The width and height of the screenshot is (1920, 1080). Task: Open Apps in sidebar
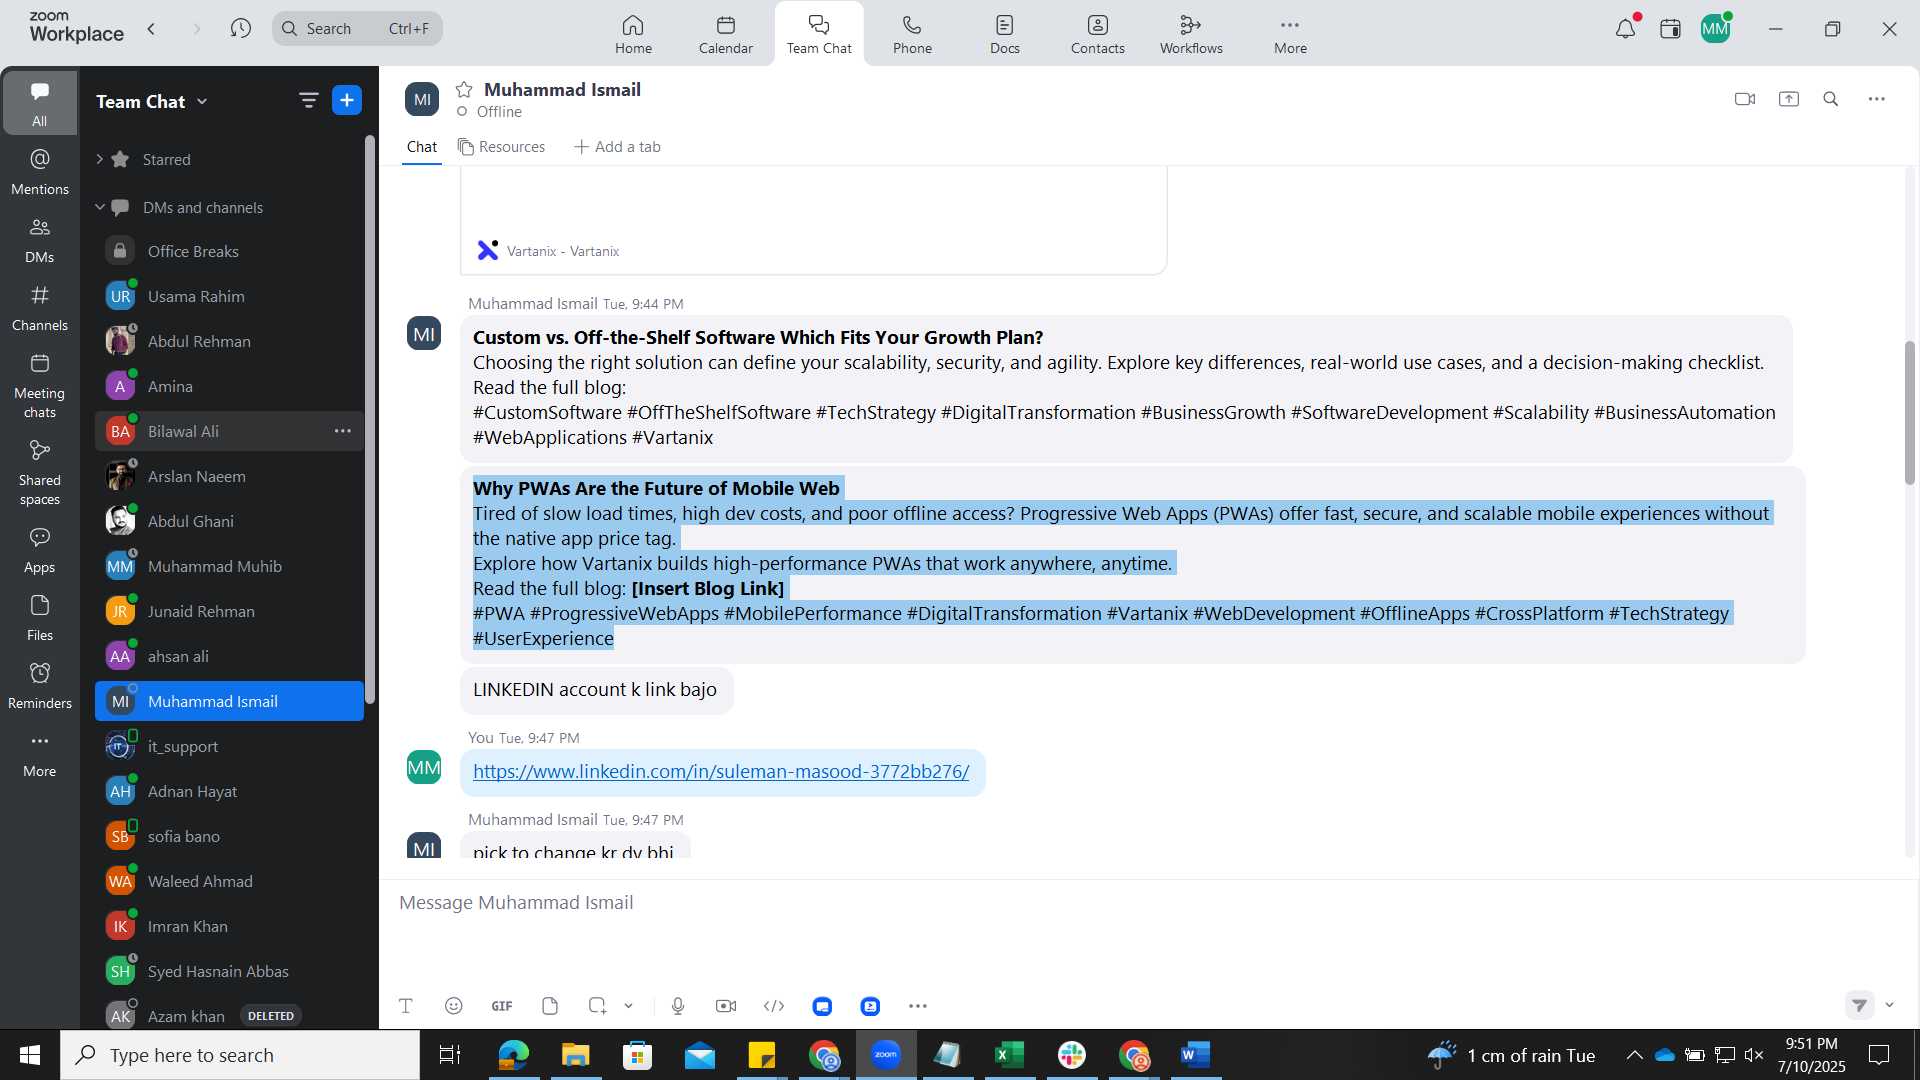(39, 549)
